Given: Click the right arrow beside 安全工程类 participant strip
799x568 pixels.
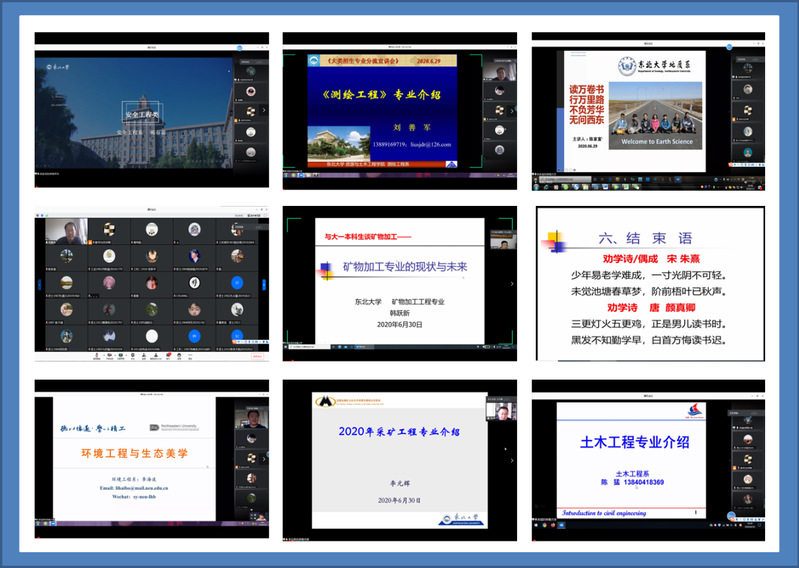Looking at the screenshot, I should [x=264, y=110].
